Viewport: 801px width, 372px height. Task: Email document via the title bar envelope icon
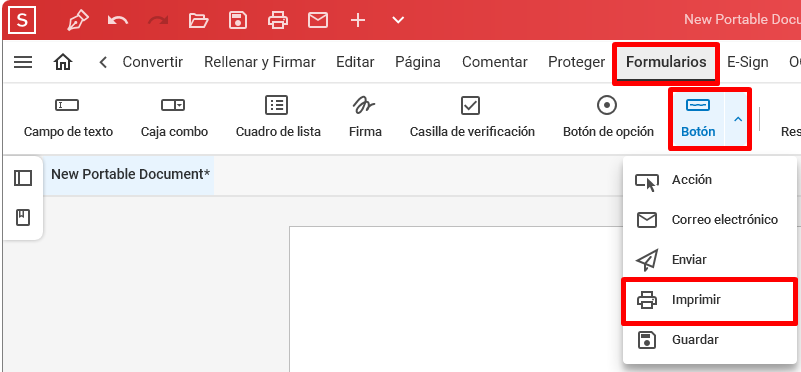coord(318,20)
